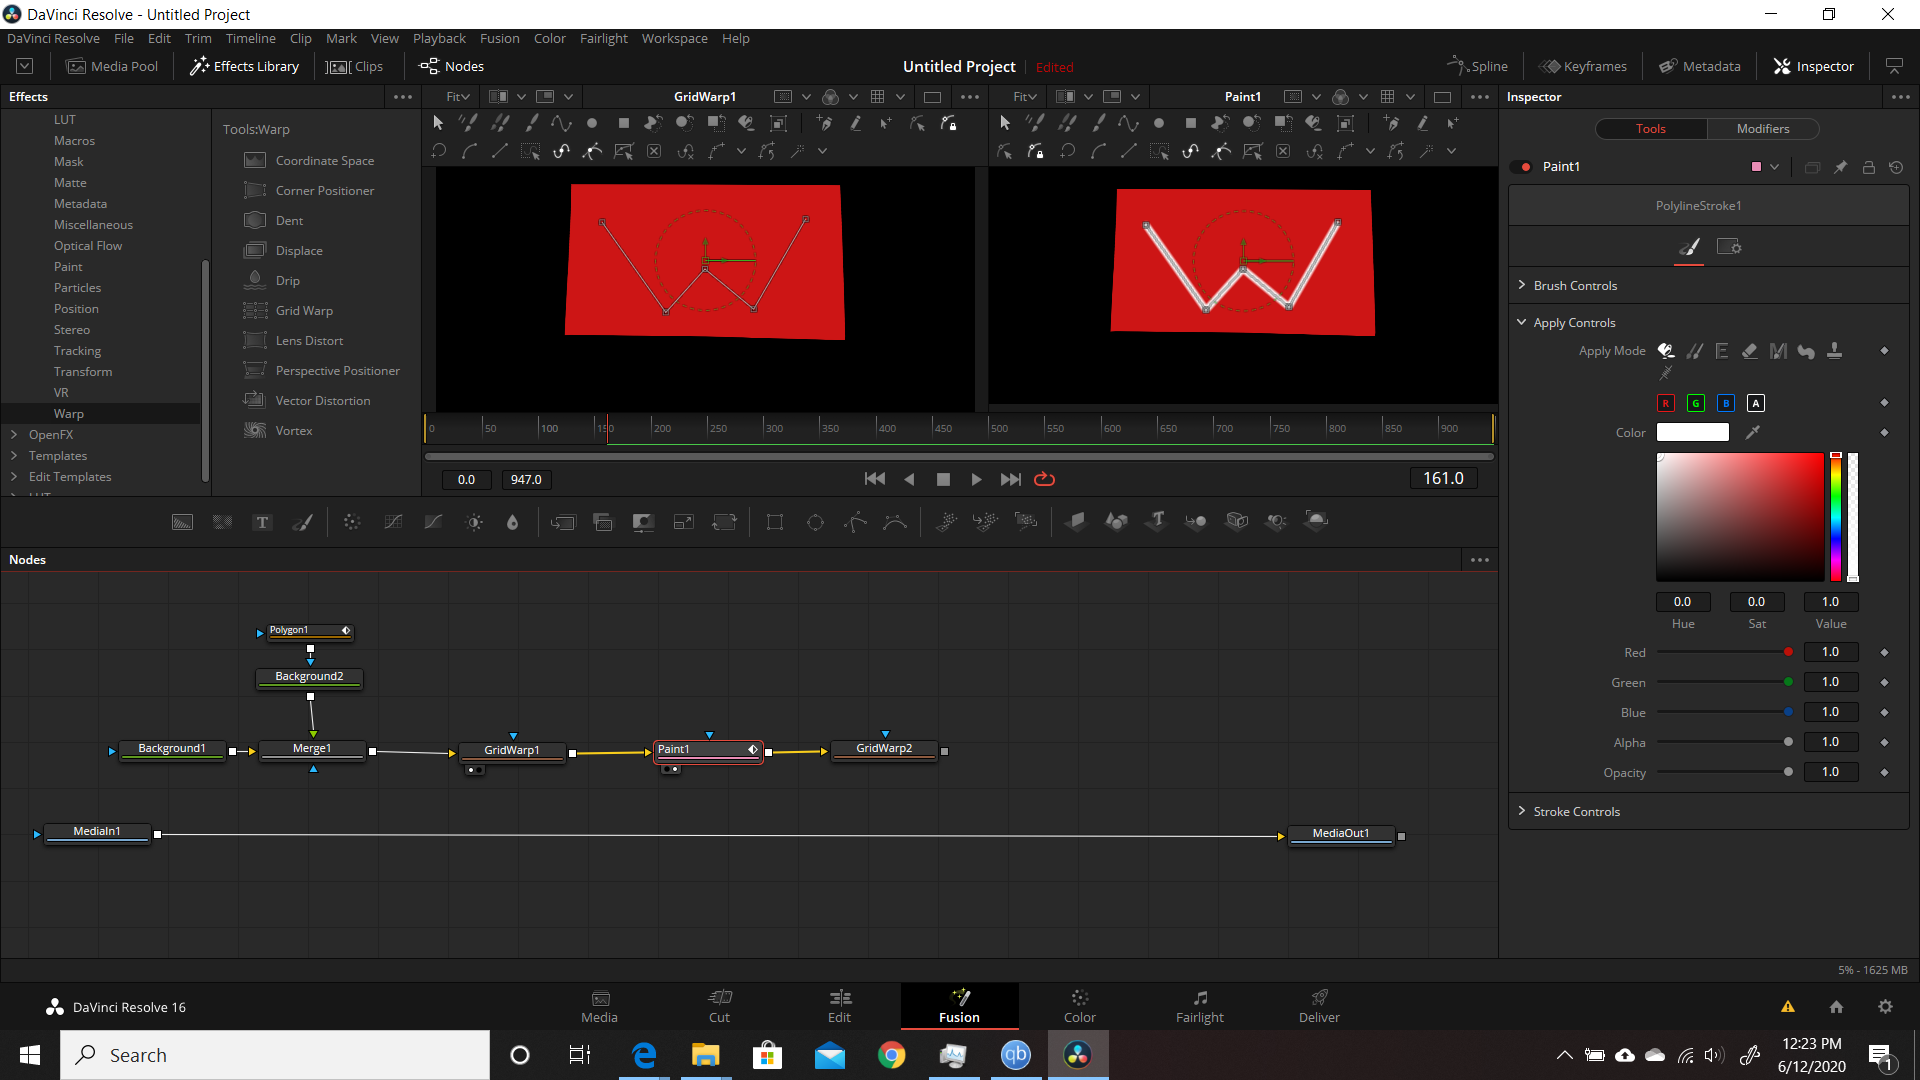Open the Workspace menu
This screenshot has width=1920, height=1080.
(674, 38)
